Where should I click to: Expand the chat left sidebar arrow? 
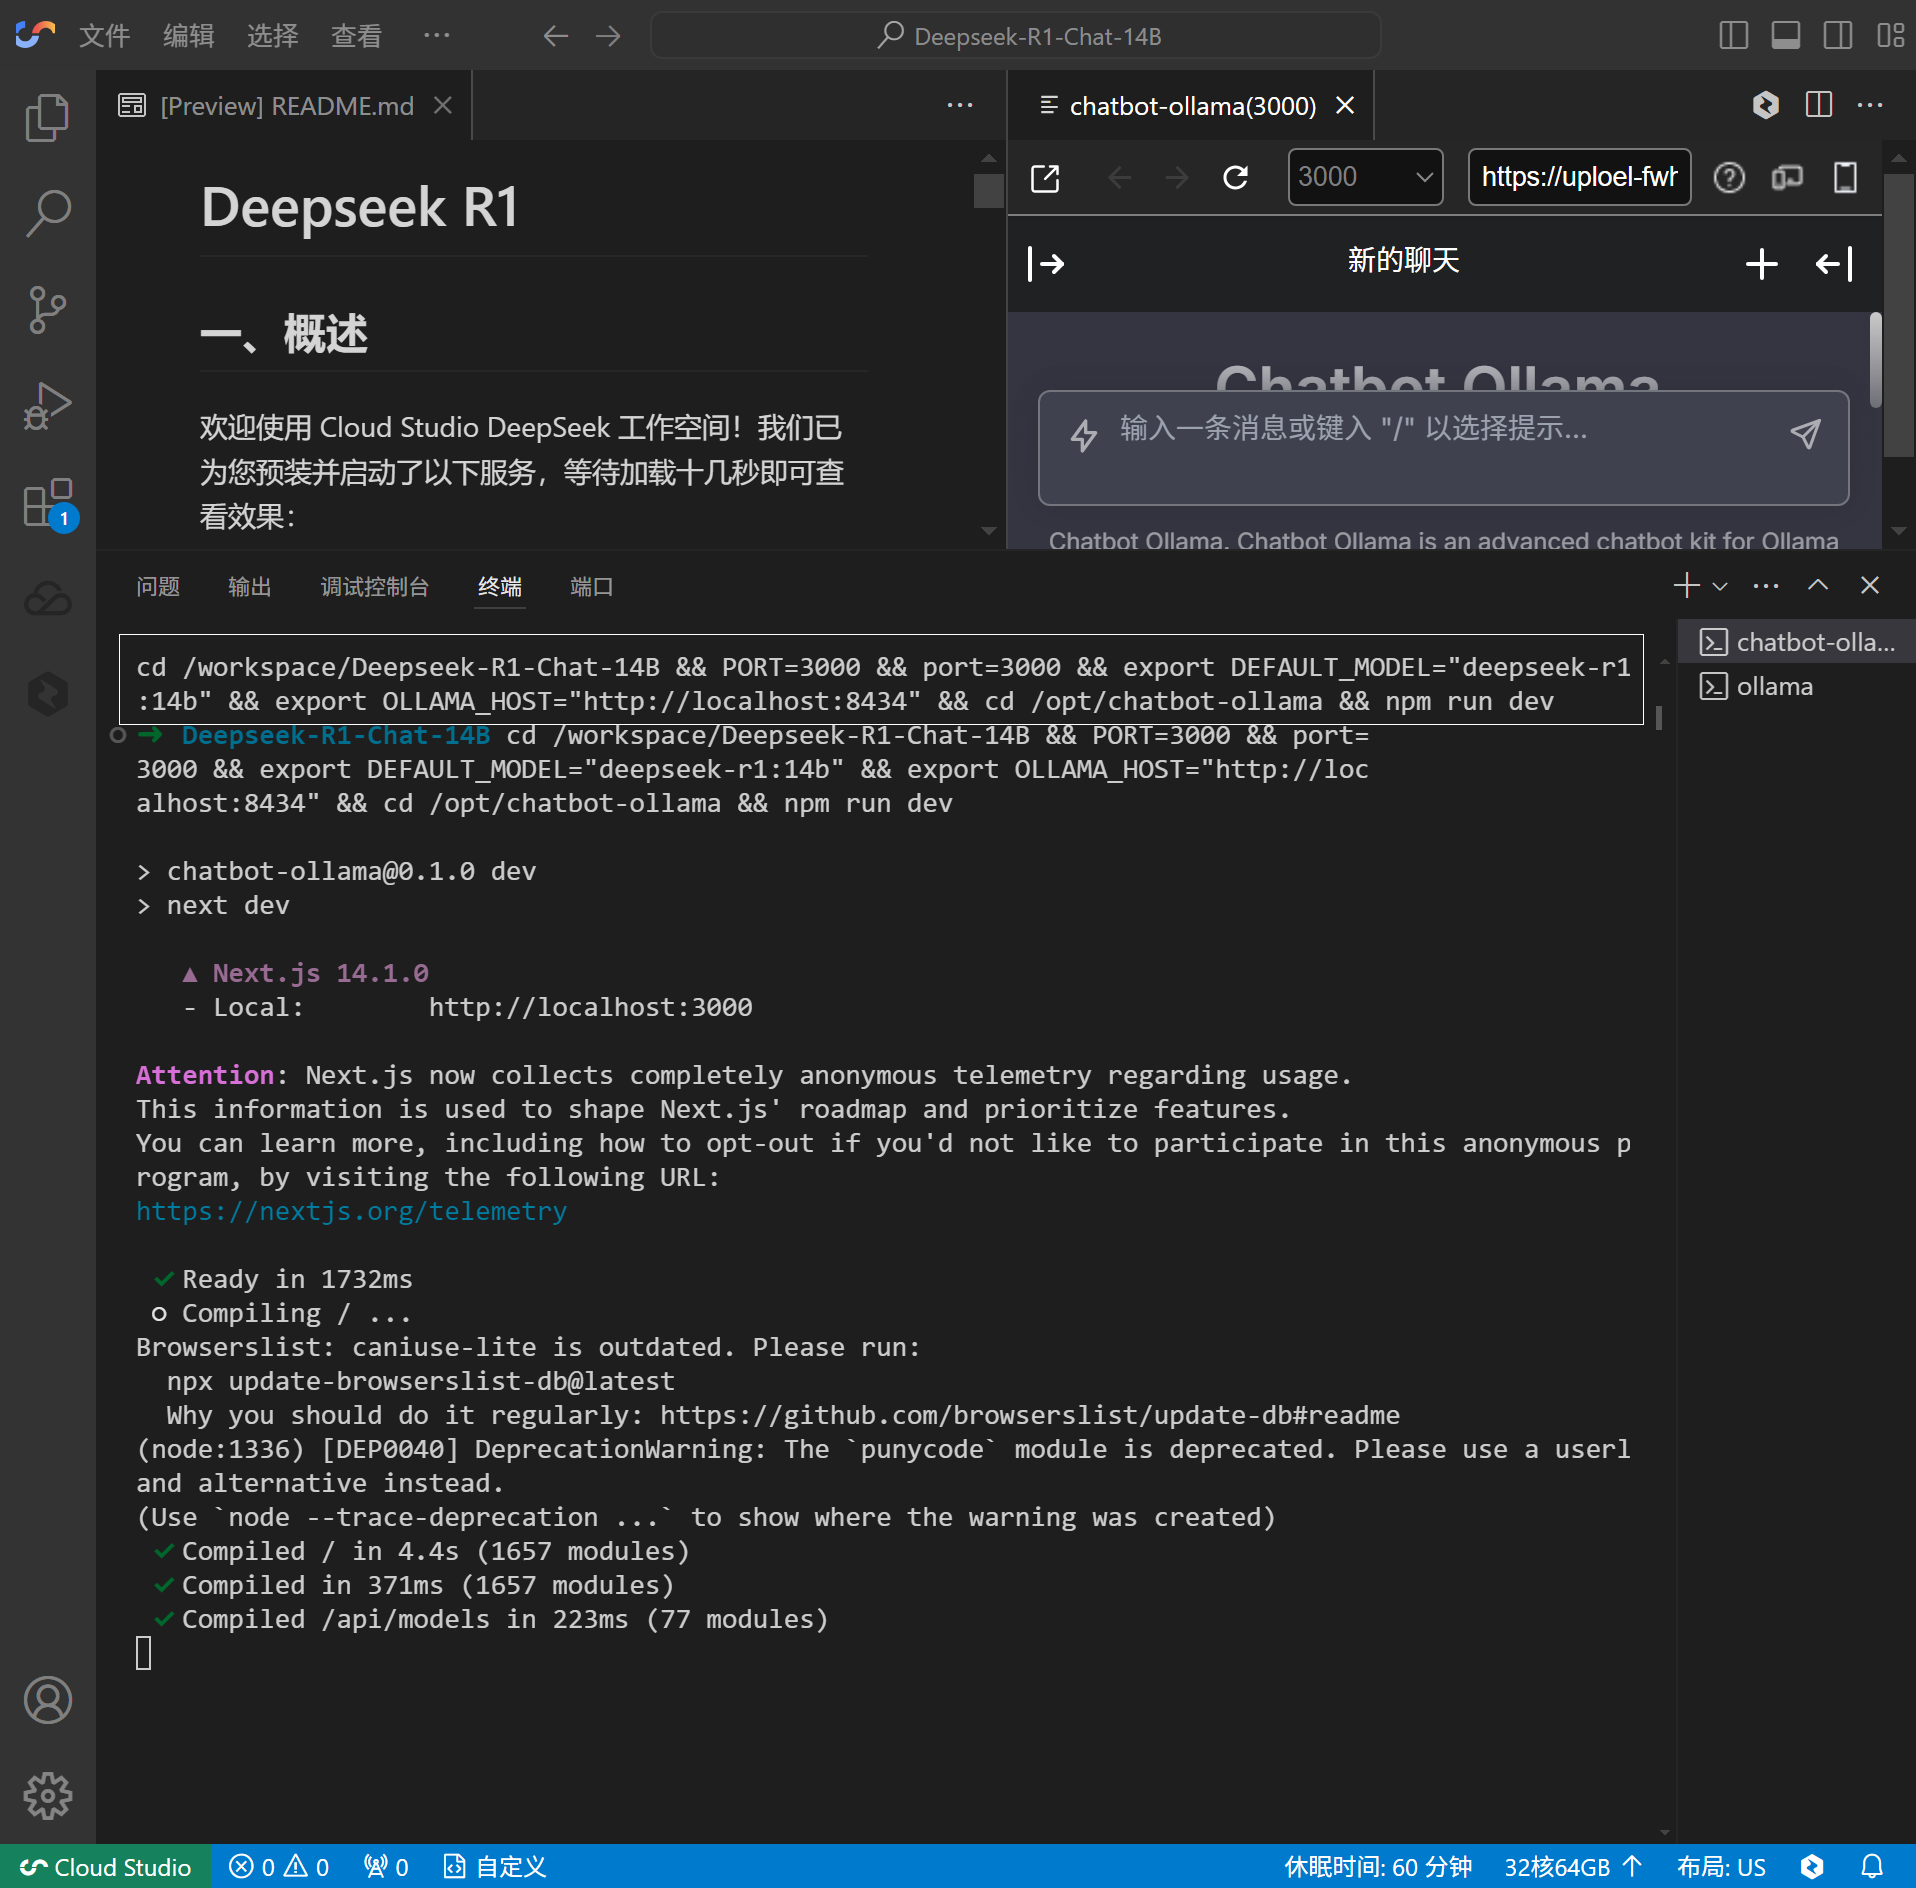(1047, 264)
